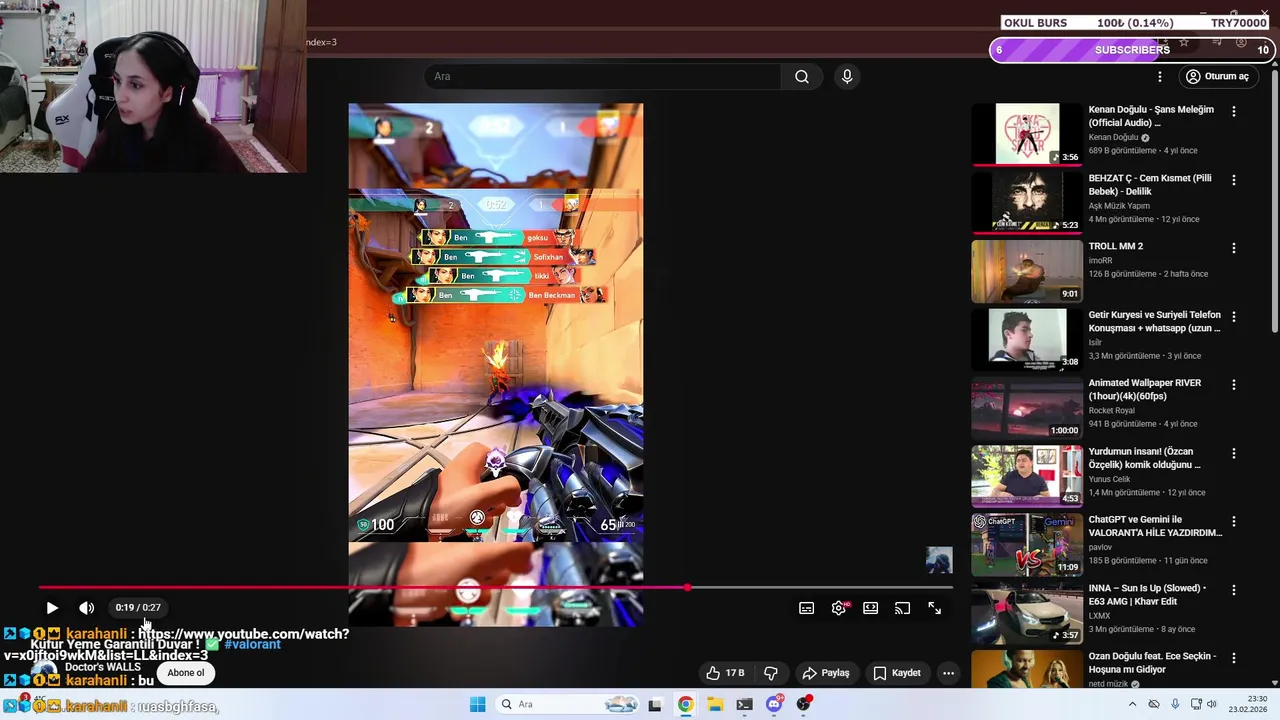Click the Windows taskbar search box
Viewport: 1280px width, 720px height.
pos(569,705)
